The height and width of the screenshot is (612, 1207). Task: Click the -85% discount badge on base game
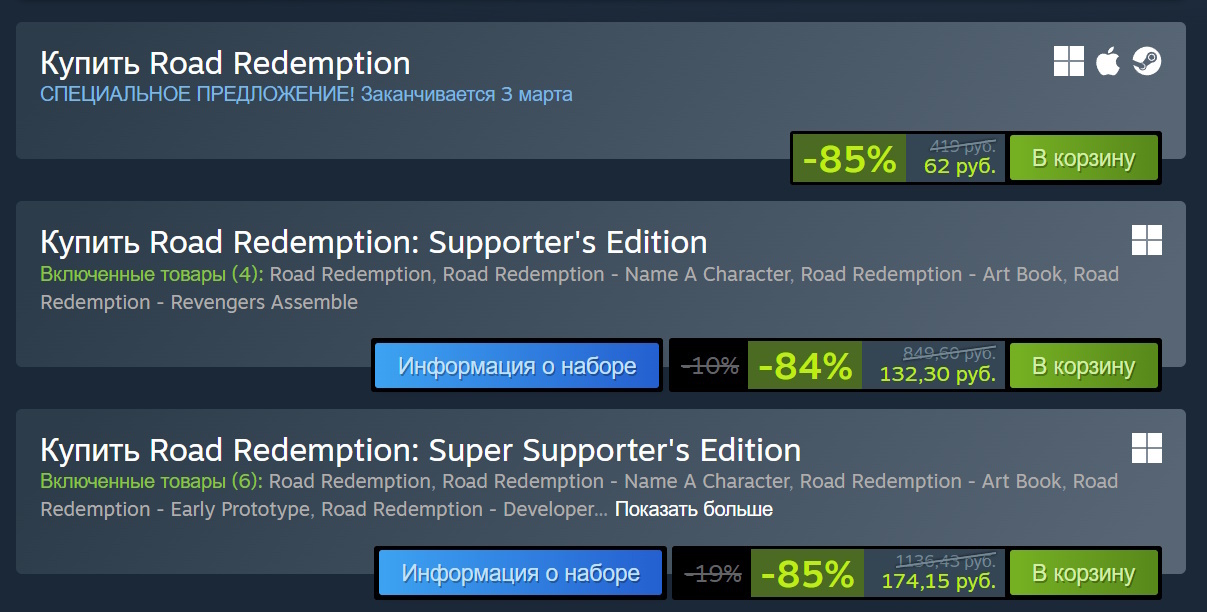pyautogui.click(x=849, y=159)
